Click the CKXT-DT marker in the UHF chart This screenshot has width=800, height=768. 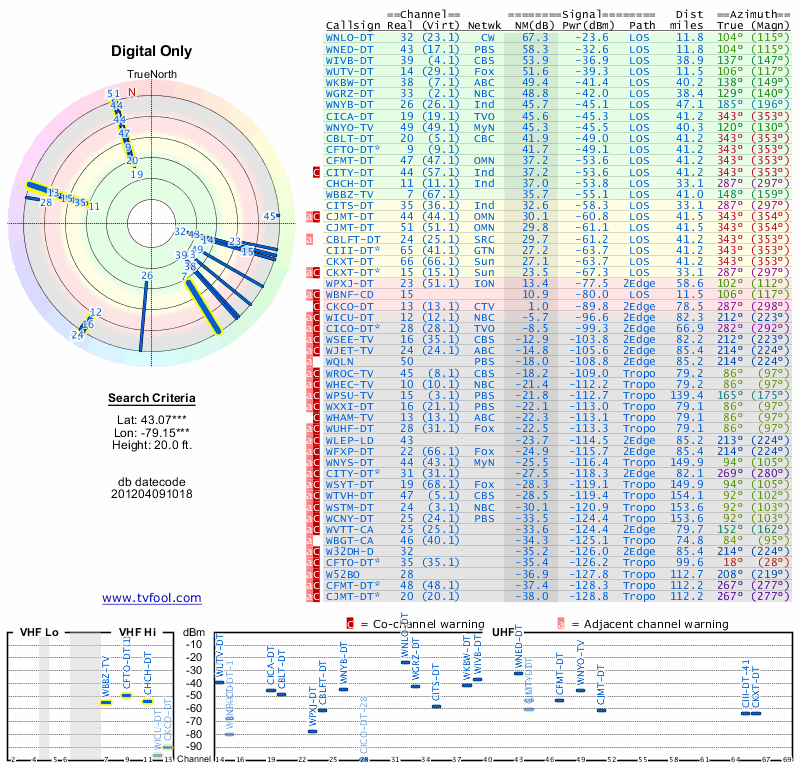756,713
